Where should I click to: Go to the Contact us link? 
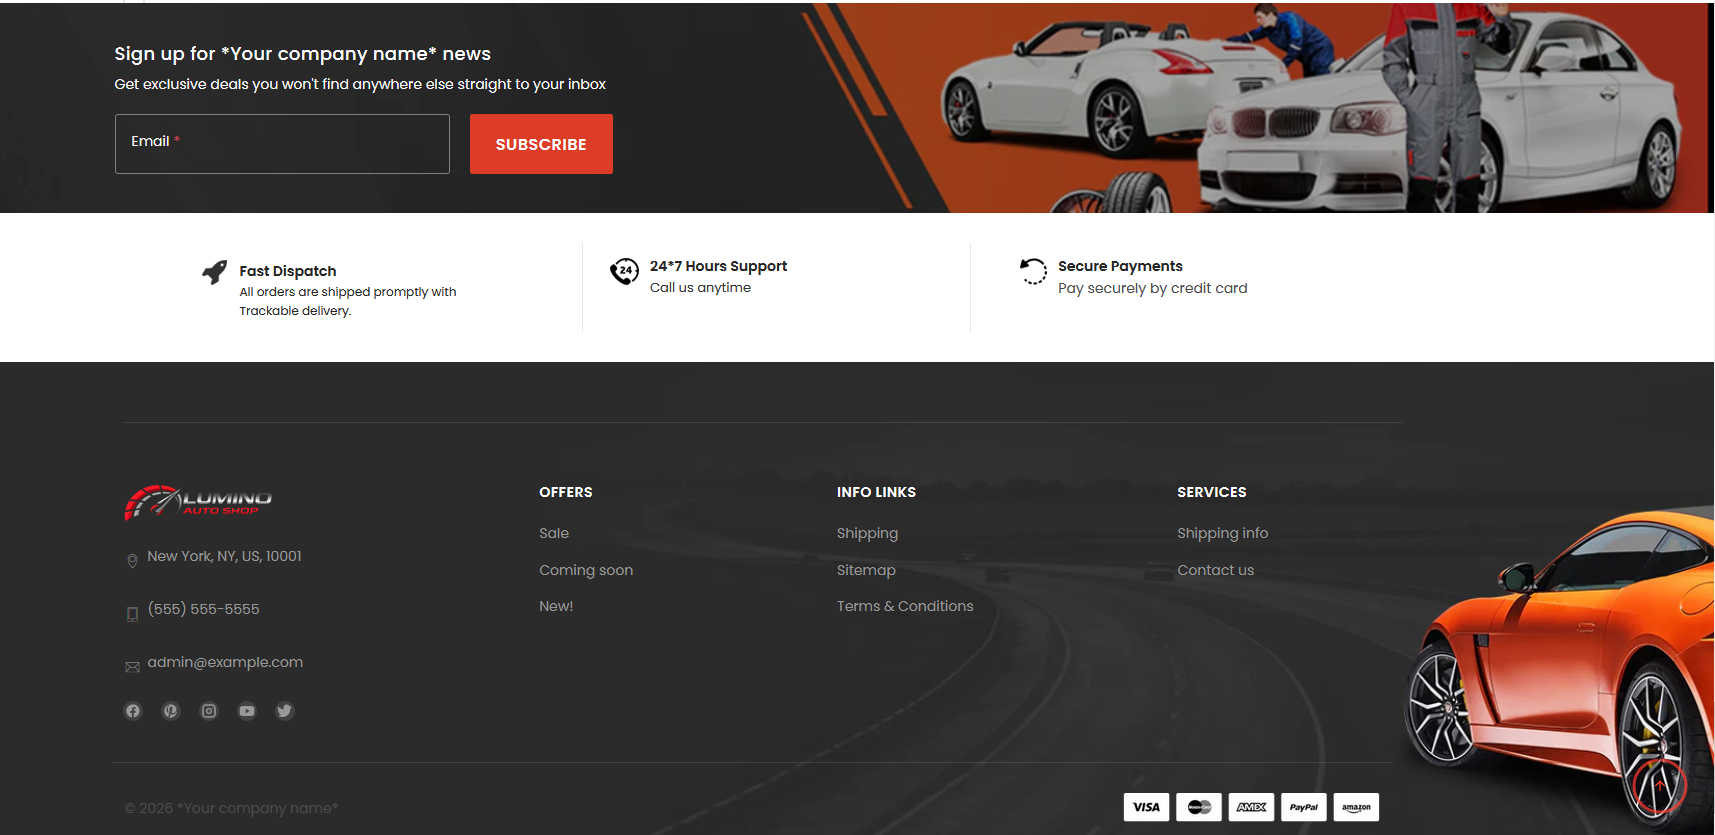coord(1215,570)
